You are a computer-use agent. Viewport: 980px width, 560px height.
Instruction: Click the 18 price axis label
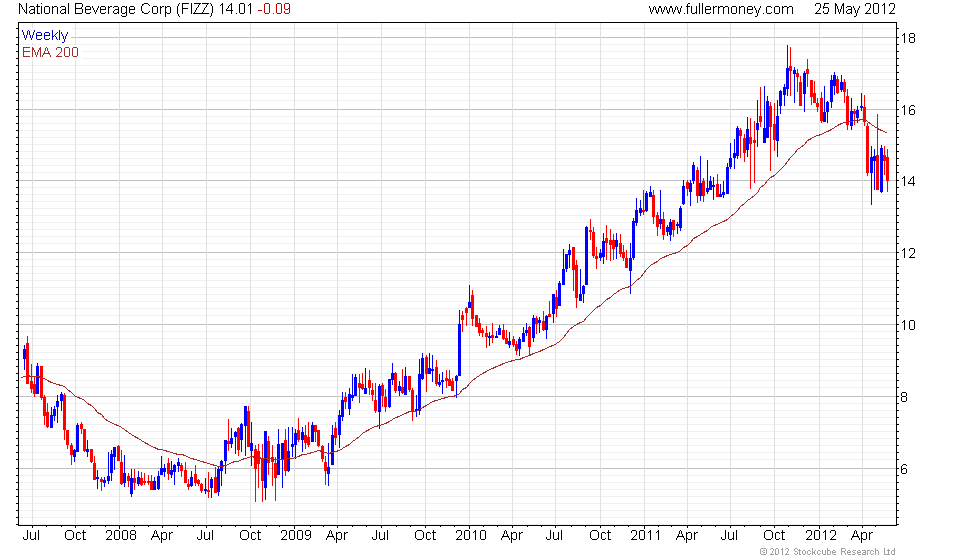pos(911,39)
